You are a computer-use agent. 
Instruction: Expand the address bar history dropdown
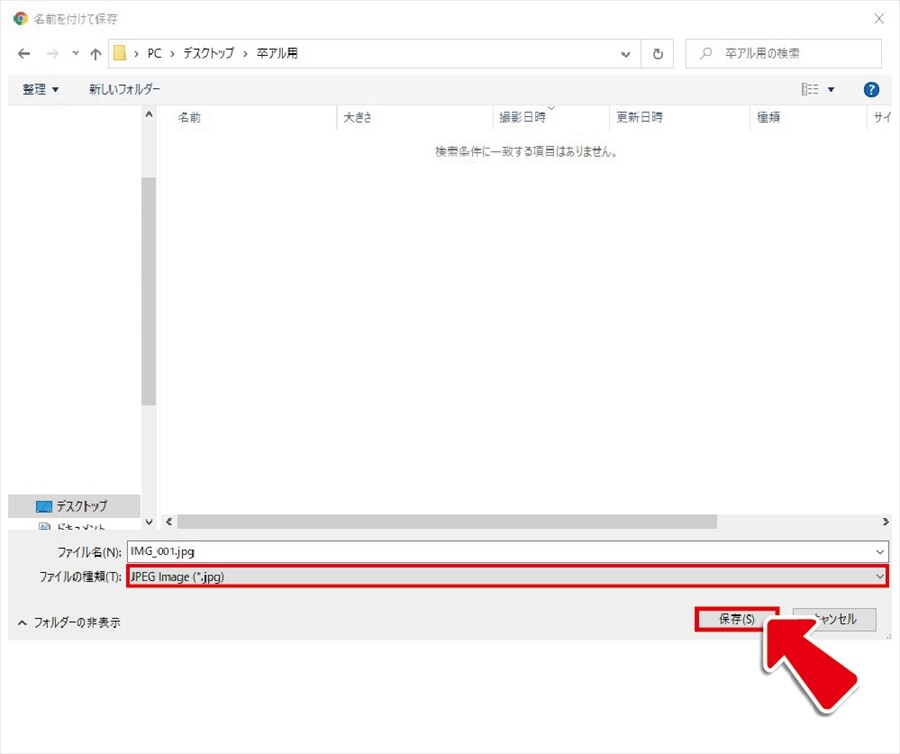(626, 54)
